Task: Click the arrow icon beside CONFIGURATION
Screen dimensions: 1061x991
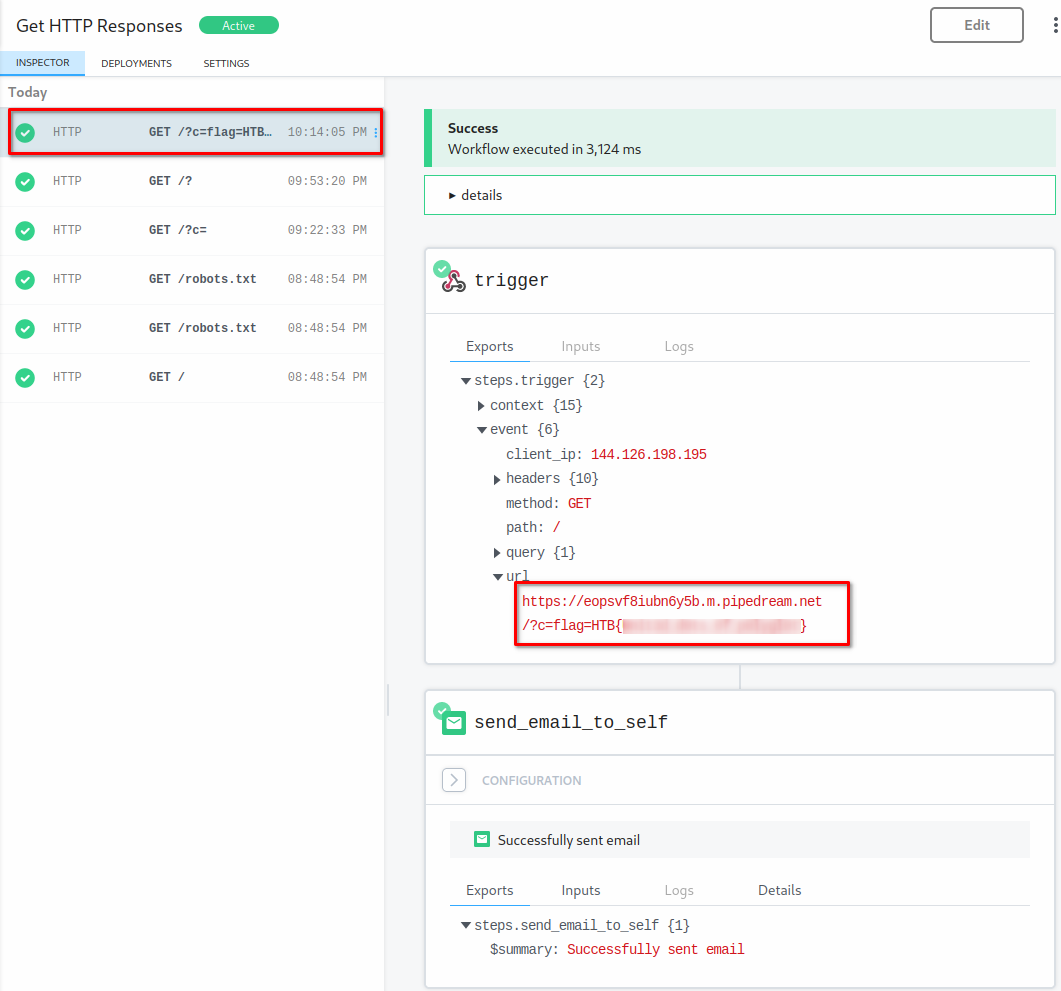Action: (x=454, y=780)
